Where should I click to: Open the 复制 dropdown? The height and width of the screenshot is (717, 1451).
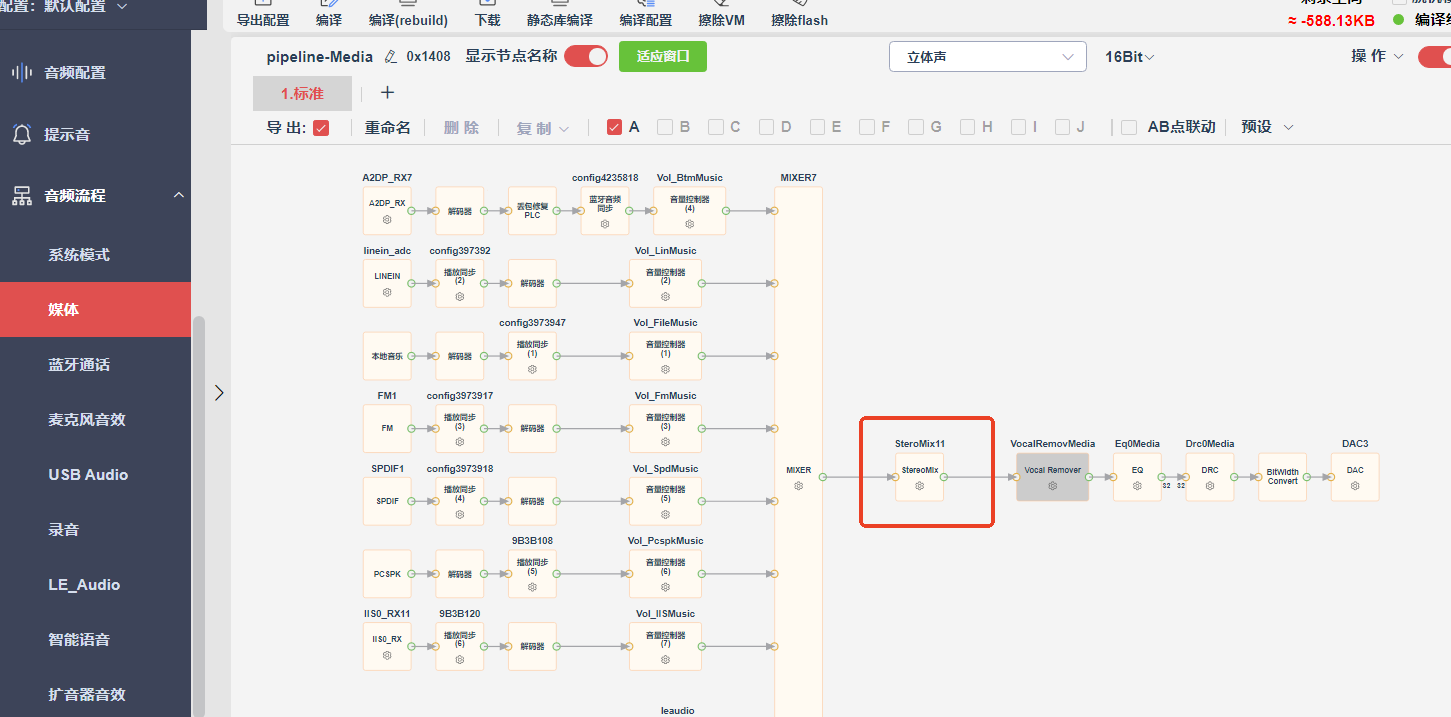[x=543, y=128]
